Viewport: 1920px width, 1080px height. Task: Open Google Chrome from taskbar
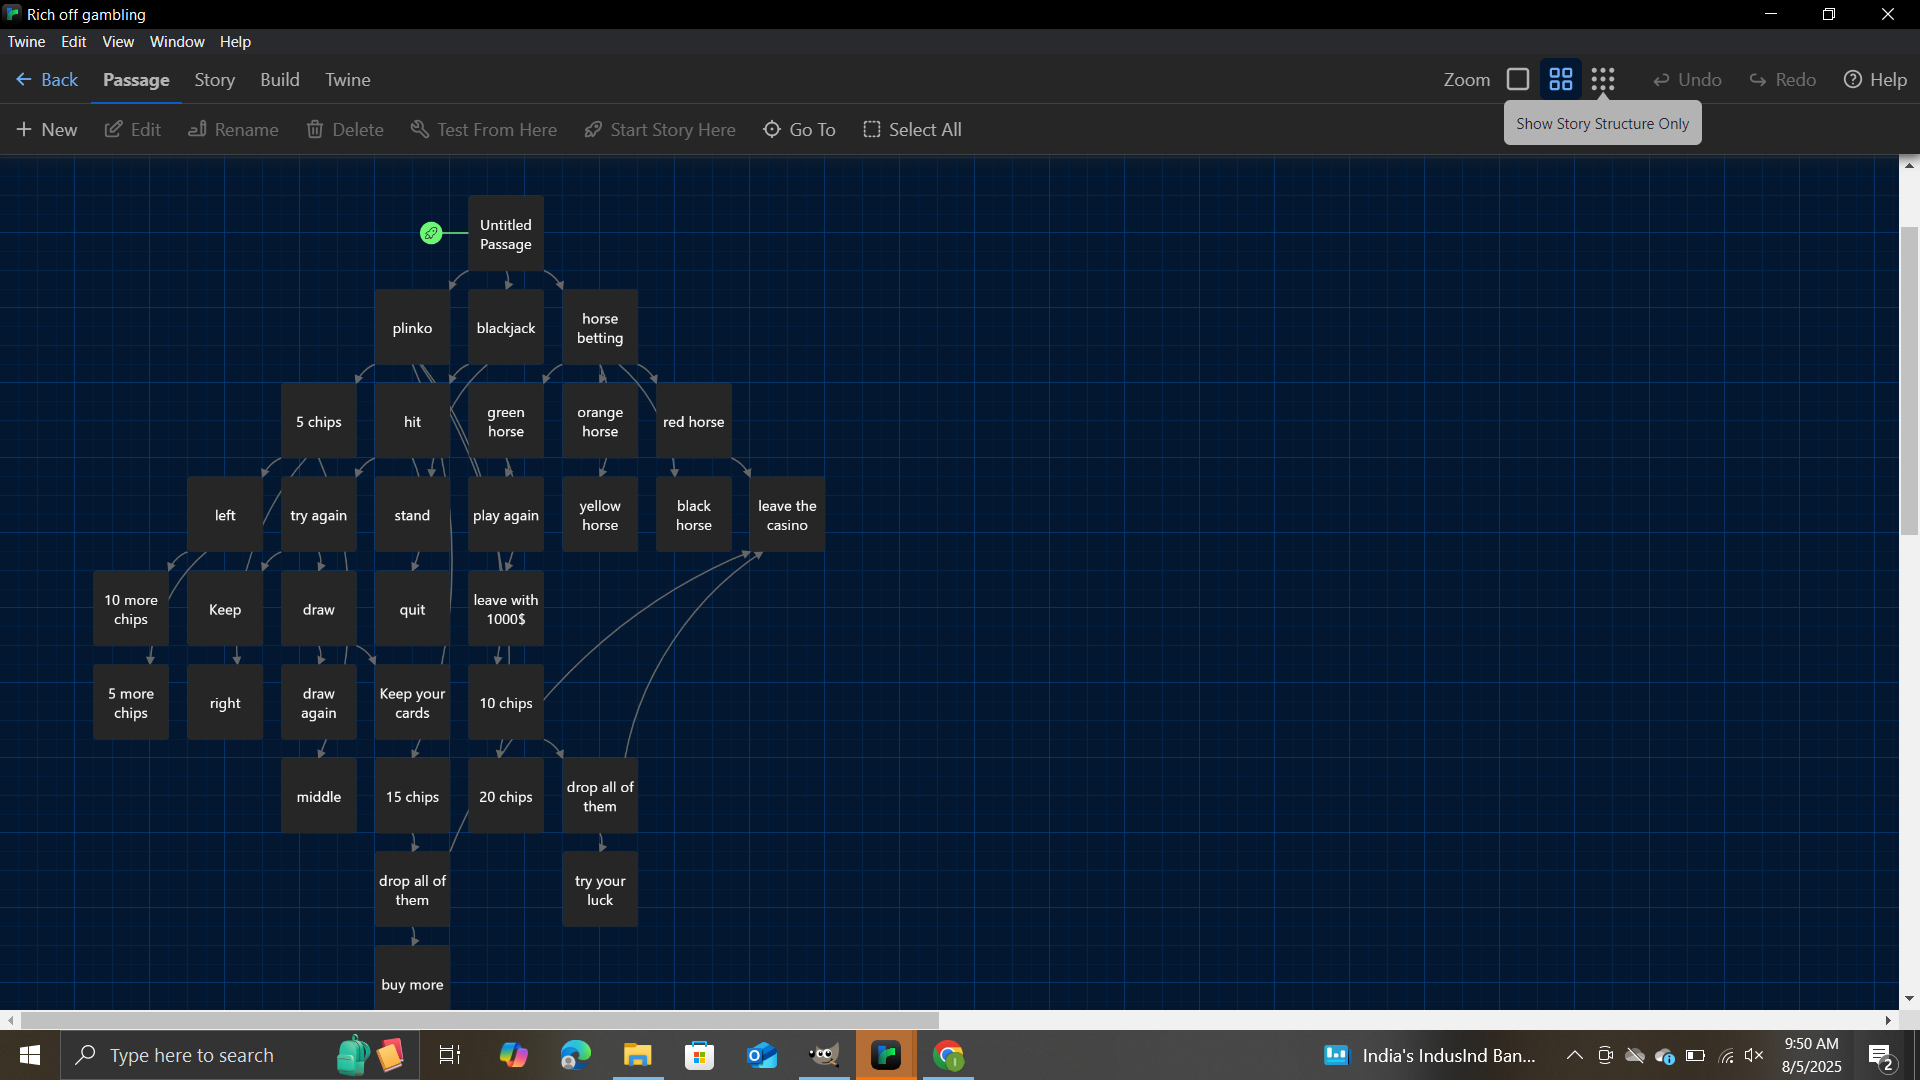click(x=948, y=1055)
